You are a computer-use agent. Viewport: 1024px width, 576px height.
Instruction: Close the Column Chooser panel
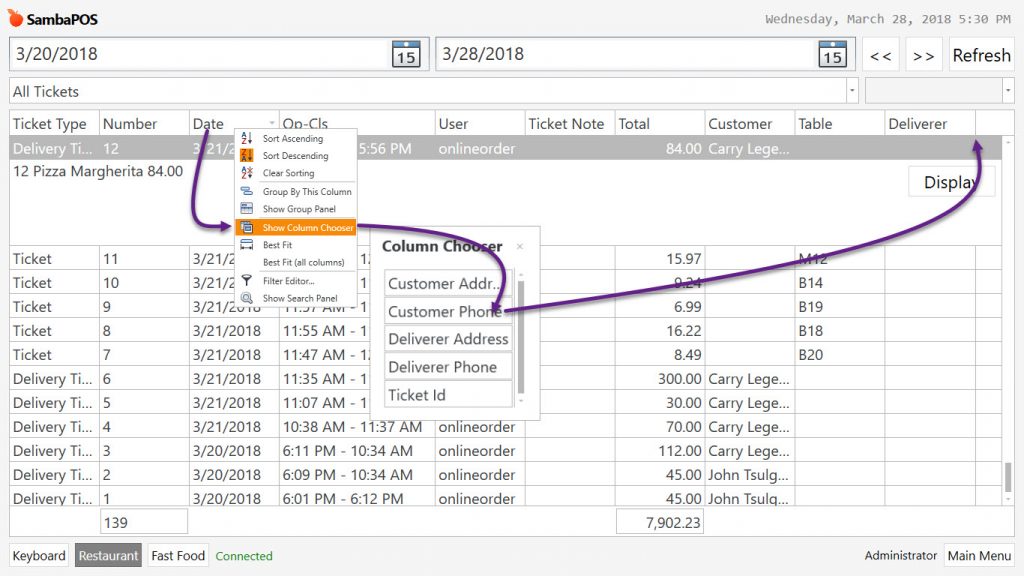[x=520, y=246]
